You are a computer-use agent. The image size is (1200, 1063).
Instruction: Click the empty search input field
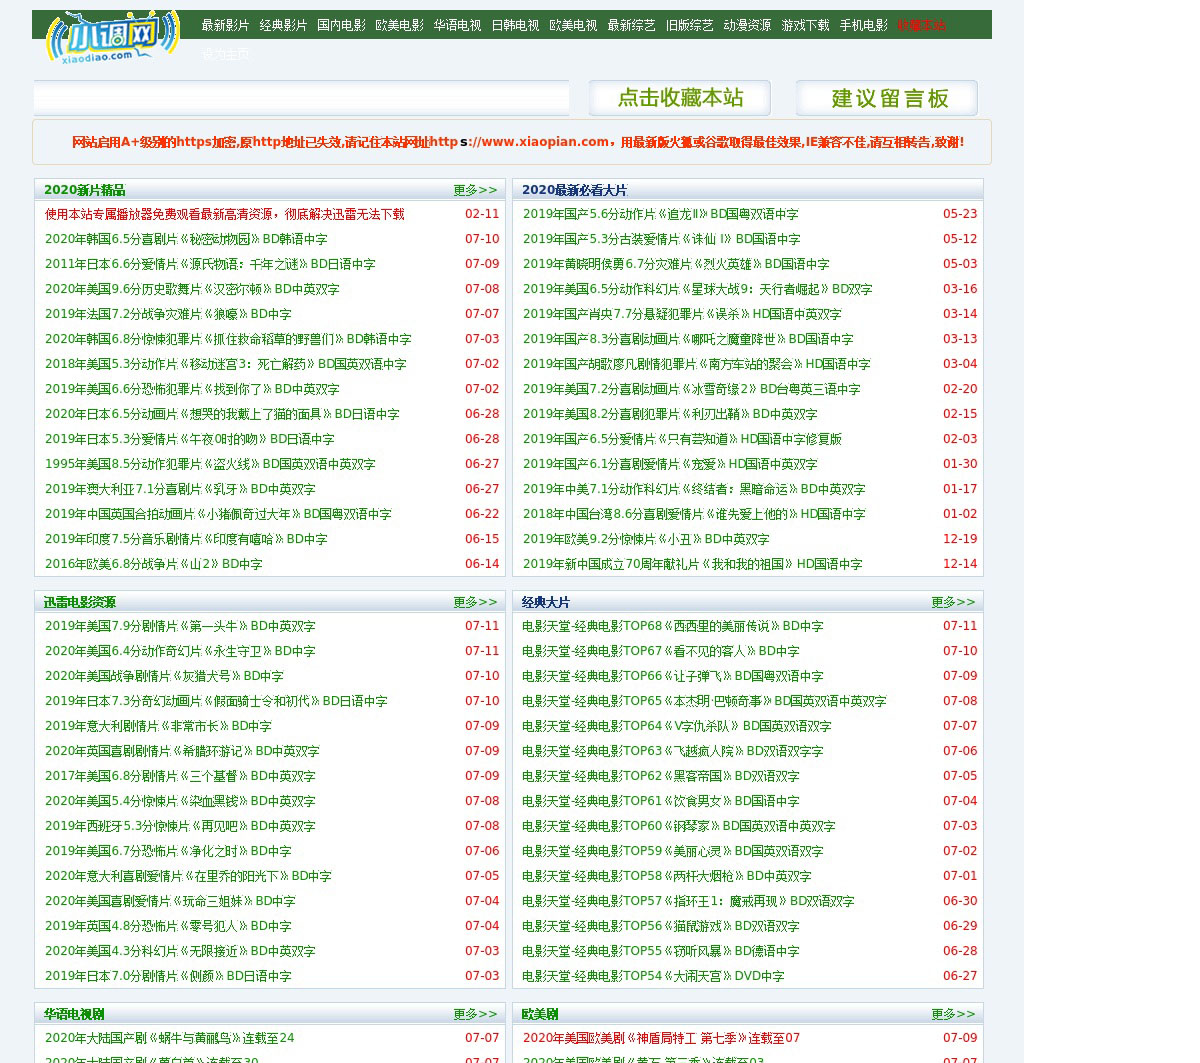pos(301,98)
